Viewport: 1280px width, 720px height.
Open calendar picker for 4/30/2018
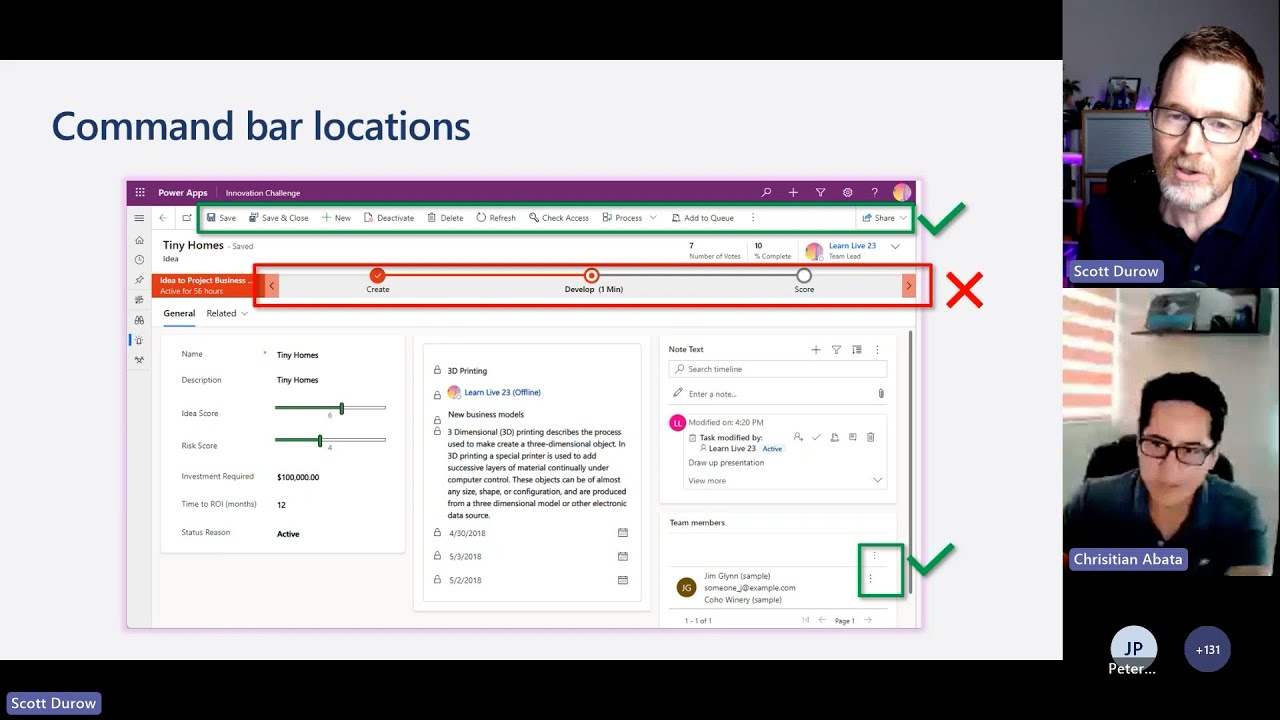623,533
